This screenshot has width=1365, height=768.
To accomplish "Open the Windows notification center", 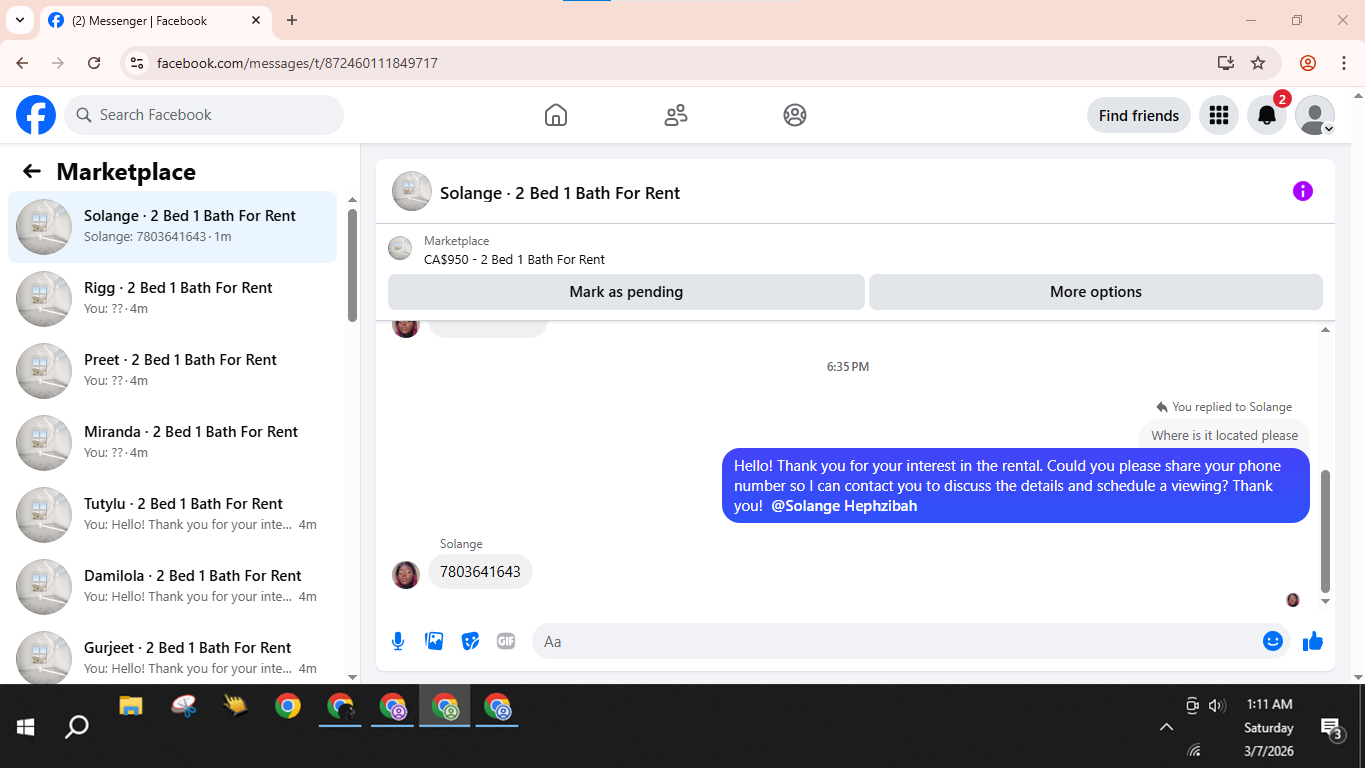I will (x=1331, y=727).
